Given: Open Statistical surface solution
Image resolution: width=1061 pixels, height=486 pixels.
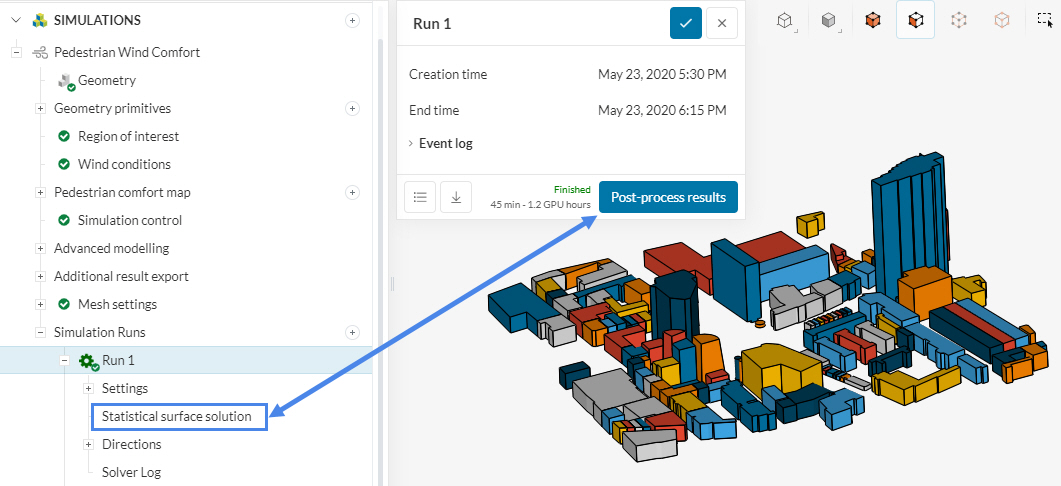Looking at the screenshot, I should 177,416.
